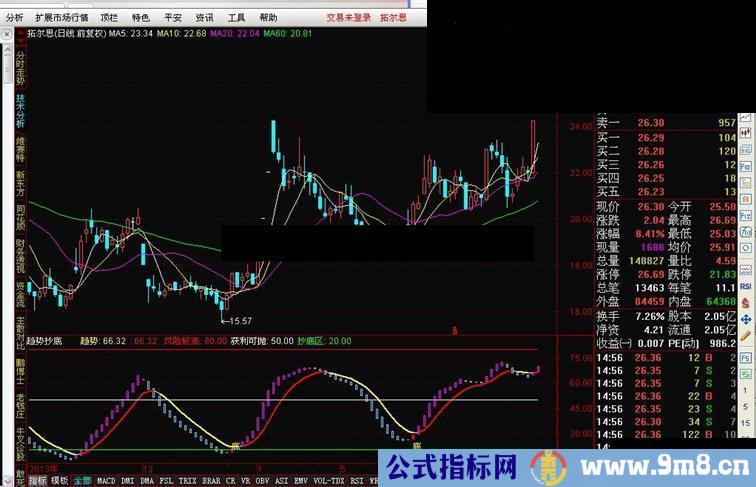
Task: Open the 帮助 menu
Action: pos(268,18)
